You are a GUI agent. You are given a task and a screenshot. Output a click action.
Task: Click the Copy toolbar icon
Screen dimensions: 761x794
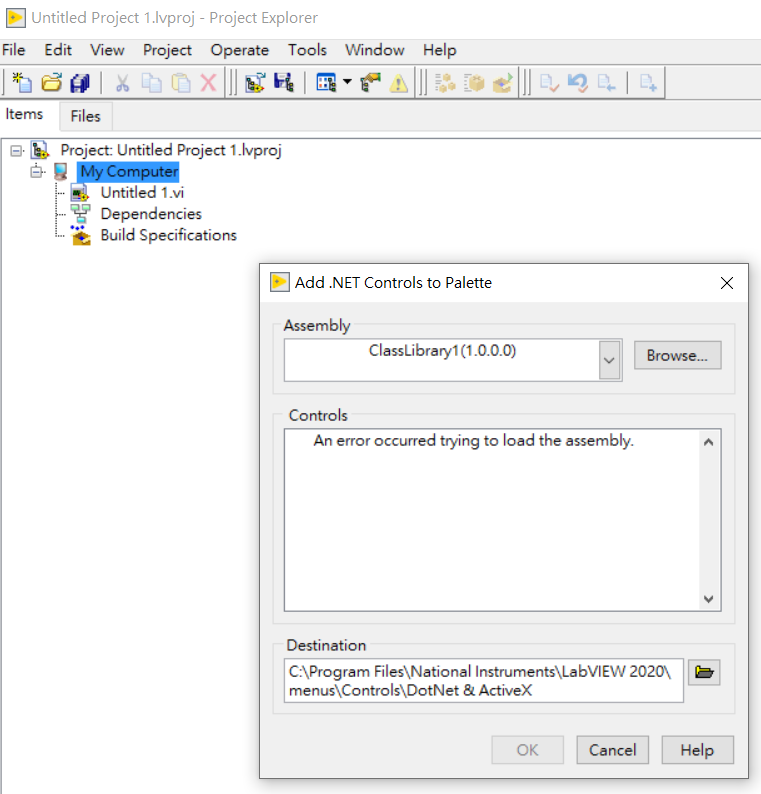[151, 83]
